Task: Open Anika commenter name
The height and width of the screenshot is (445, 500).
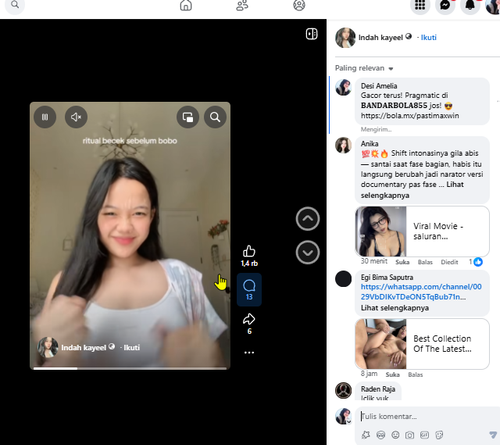Action: coord(369,143)
